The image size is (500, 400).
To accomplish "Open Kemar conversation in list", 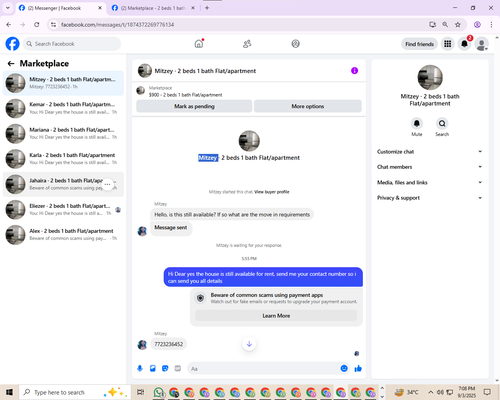I will coord(63,108).
